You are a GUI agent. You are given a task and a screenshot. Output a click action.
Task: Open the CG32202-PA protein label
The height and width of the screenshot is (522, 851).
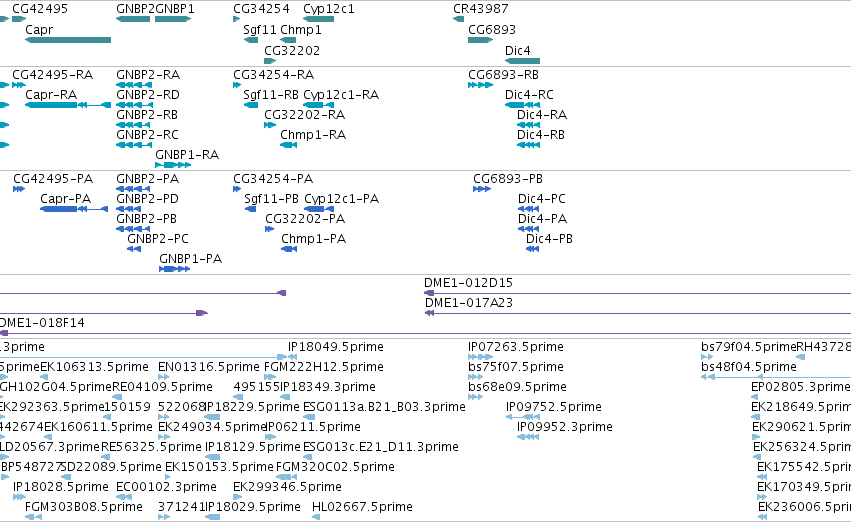305,219
